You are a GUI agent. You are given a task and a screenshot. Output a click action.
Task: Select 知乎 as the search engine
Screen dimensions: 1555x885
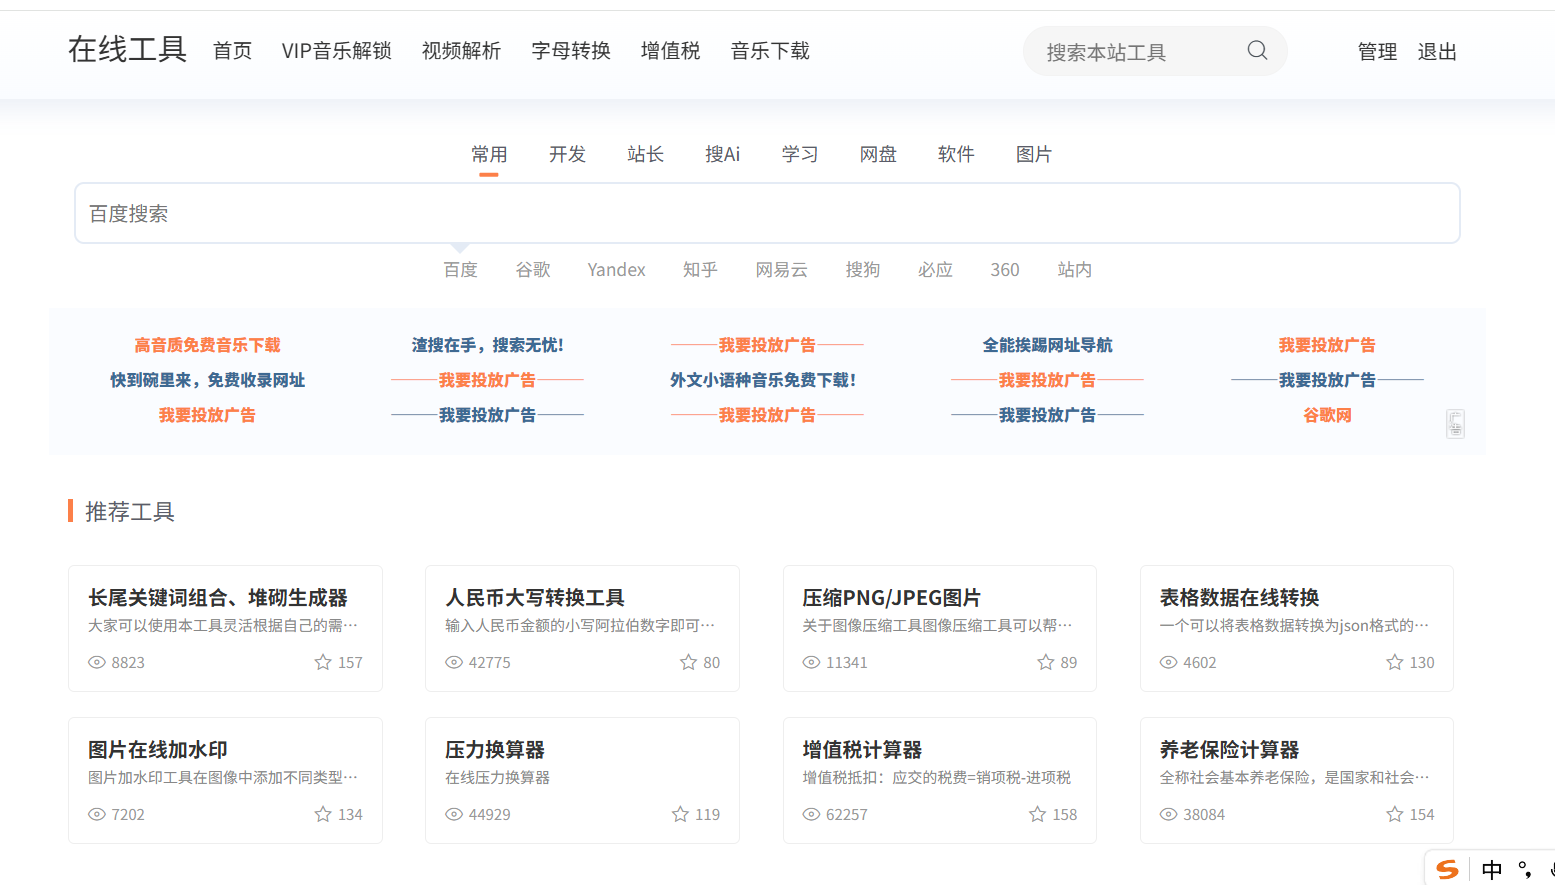[700, 270]
